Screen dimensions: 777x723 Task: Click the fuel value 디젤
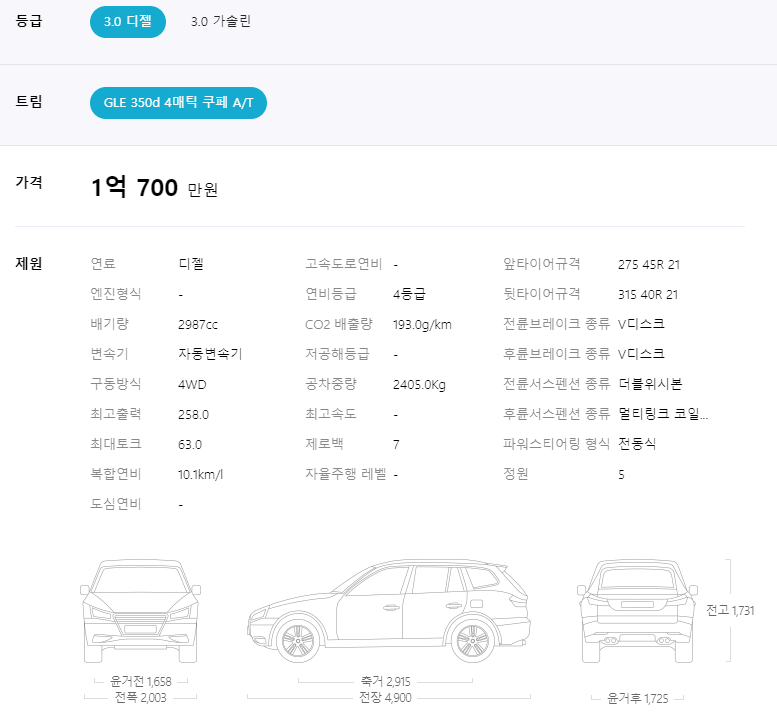point(191,264)
